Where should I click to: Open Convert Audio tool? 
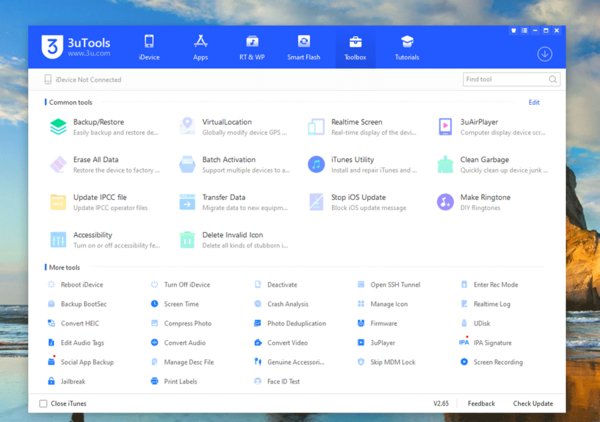(178, 342)
